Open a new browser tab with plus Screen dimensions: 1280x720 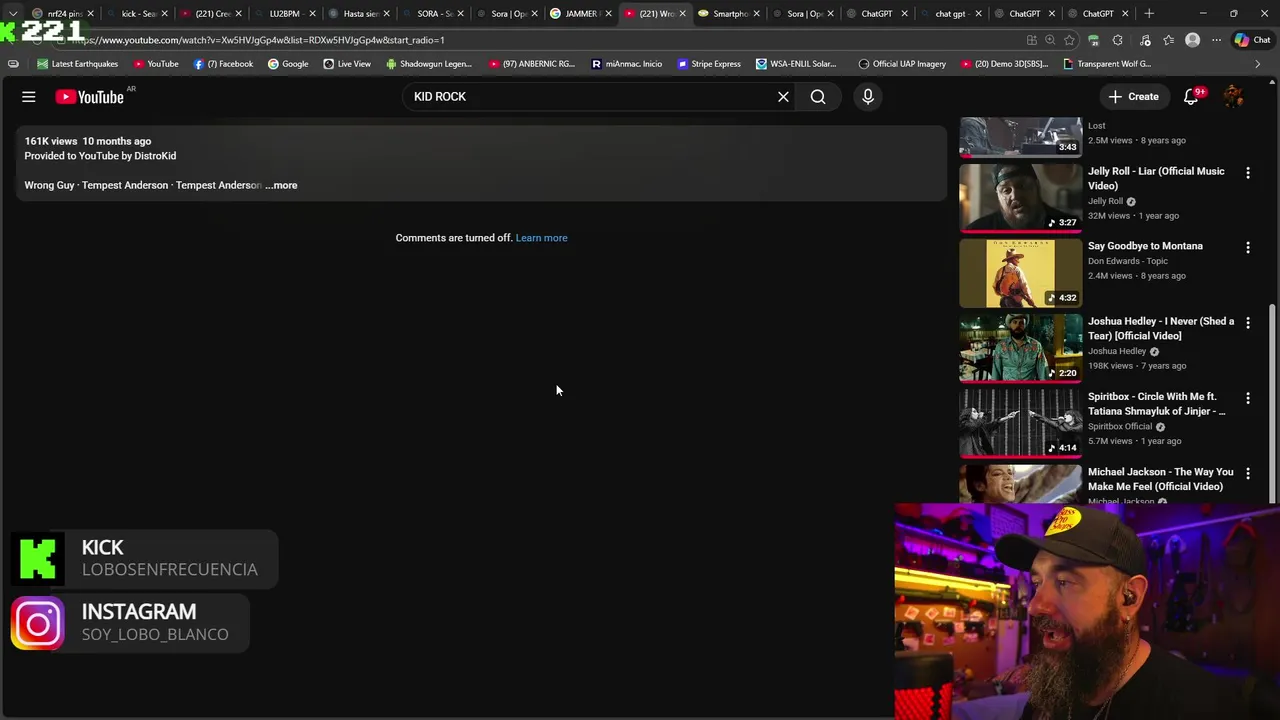pyautogui.click(x=1149, y=14)
